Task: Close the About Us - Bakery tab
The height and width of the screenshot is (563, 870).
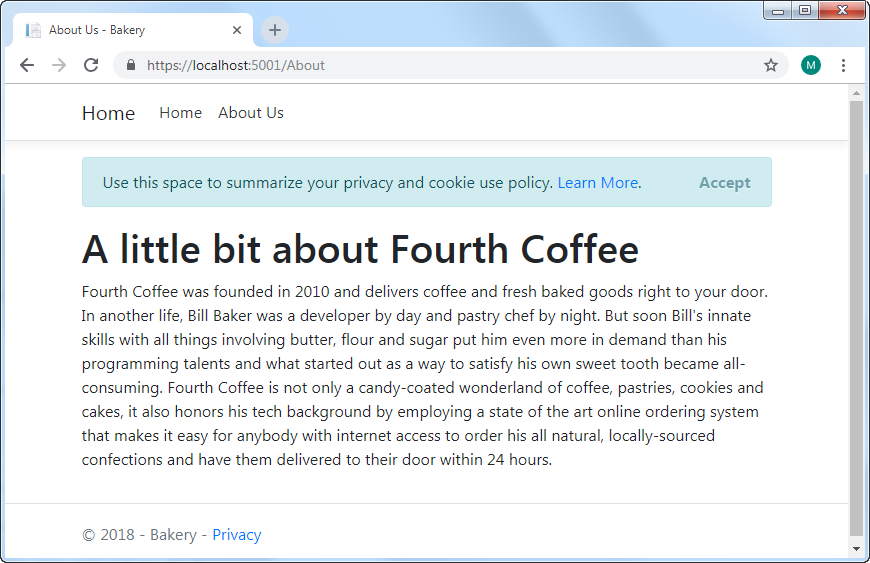Action: 237,30
